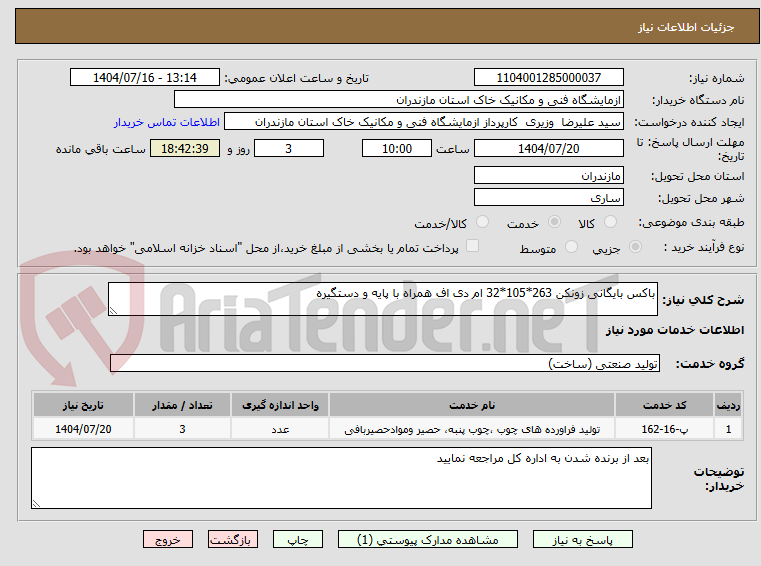Viewport: 761px width, 566px height.
Task: Click the بازگشت back button
Action: click(232, 539)
